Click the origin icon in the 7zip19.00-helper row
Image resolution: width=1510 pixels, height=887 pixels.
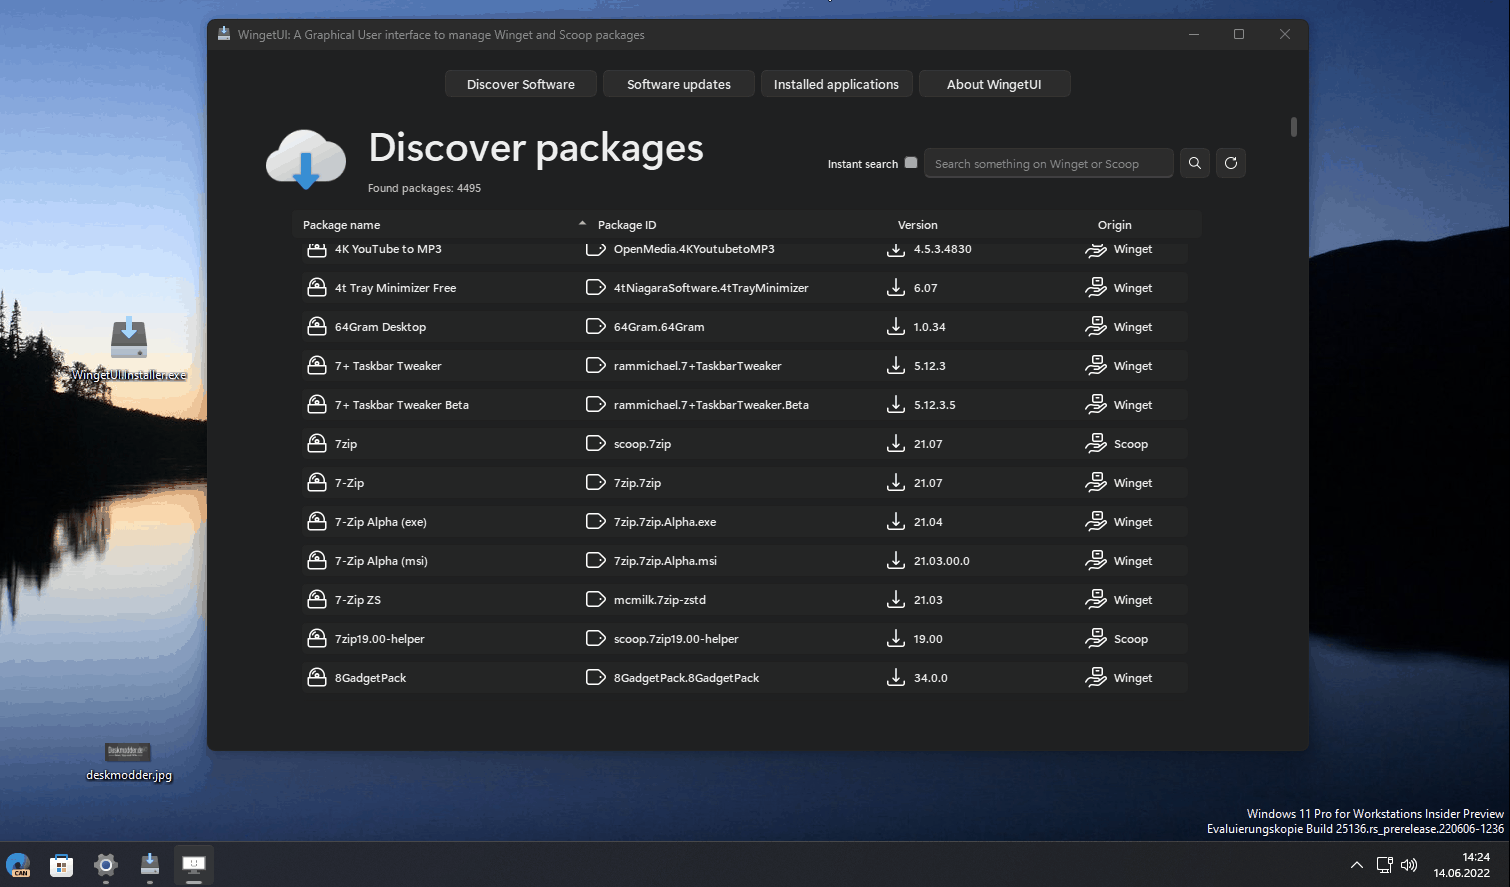point(1096,639)
